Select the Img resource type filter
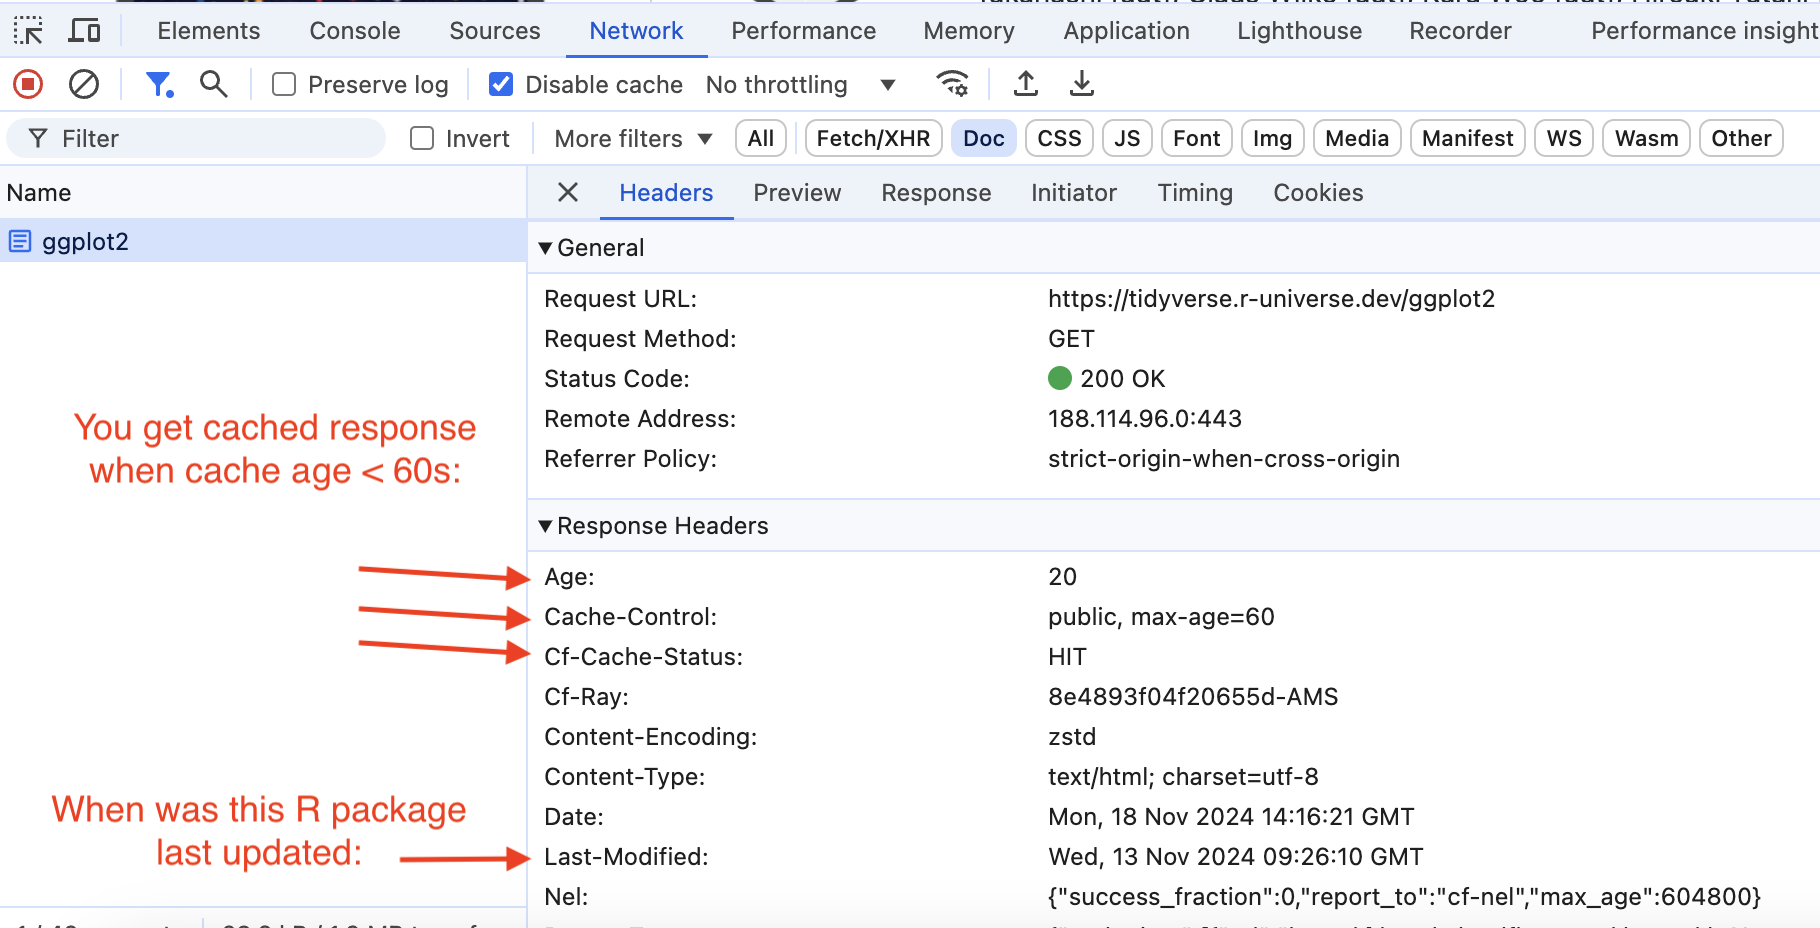The image size is (1820, 928). pyautogui.click(x=1272, y=139)
